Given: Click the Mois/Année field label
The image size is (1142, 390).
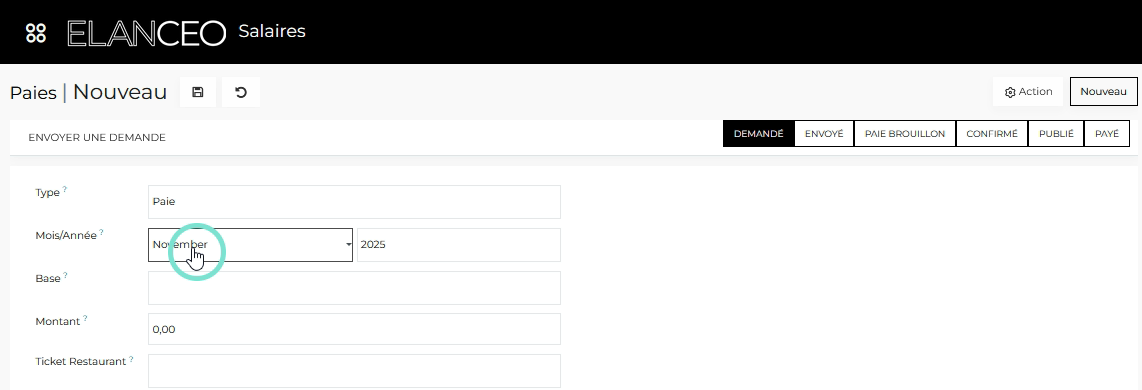Looking at the screenshot, I should tap(66, 235).
